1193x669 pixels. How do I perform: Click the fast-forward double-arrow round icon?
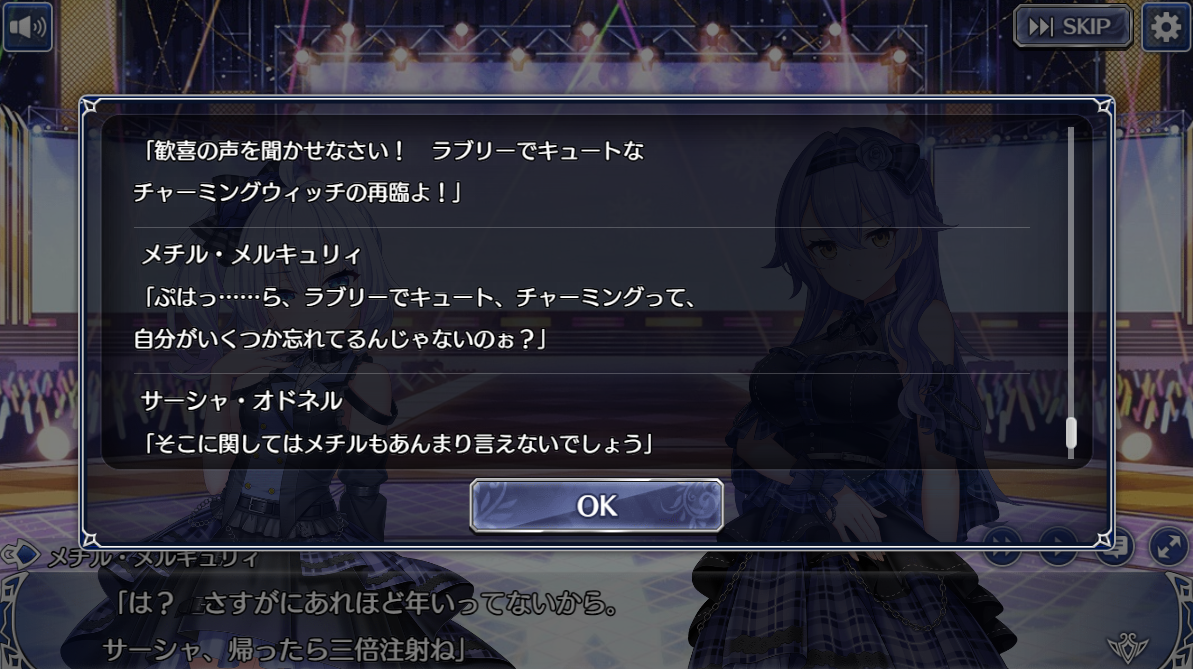tap(1003, 544)
